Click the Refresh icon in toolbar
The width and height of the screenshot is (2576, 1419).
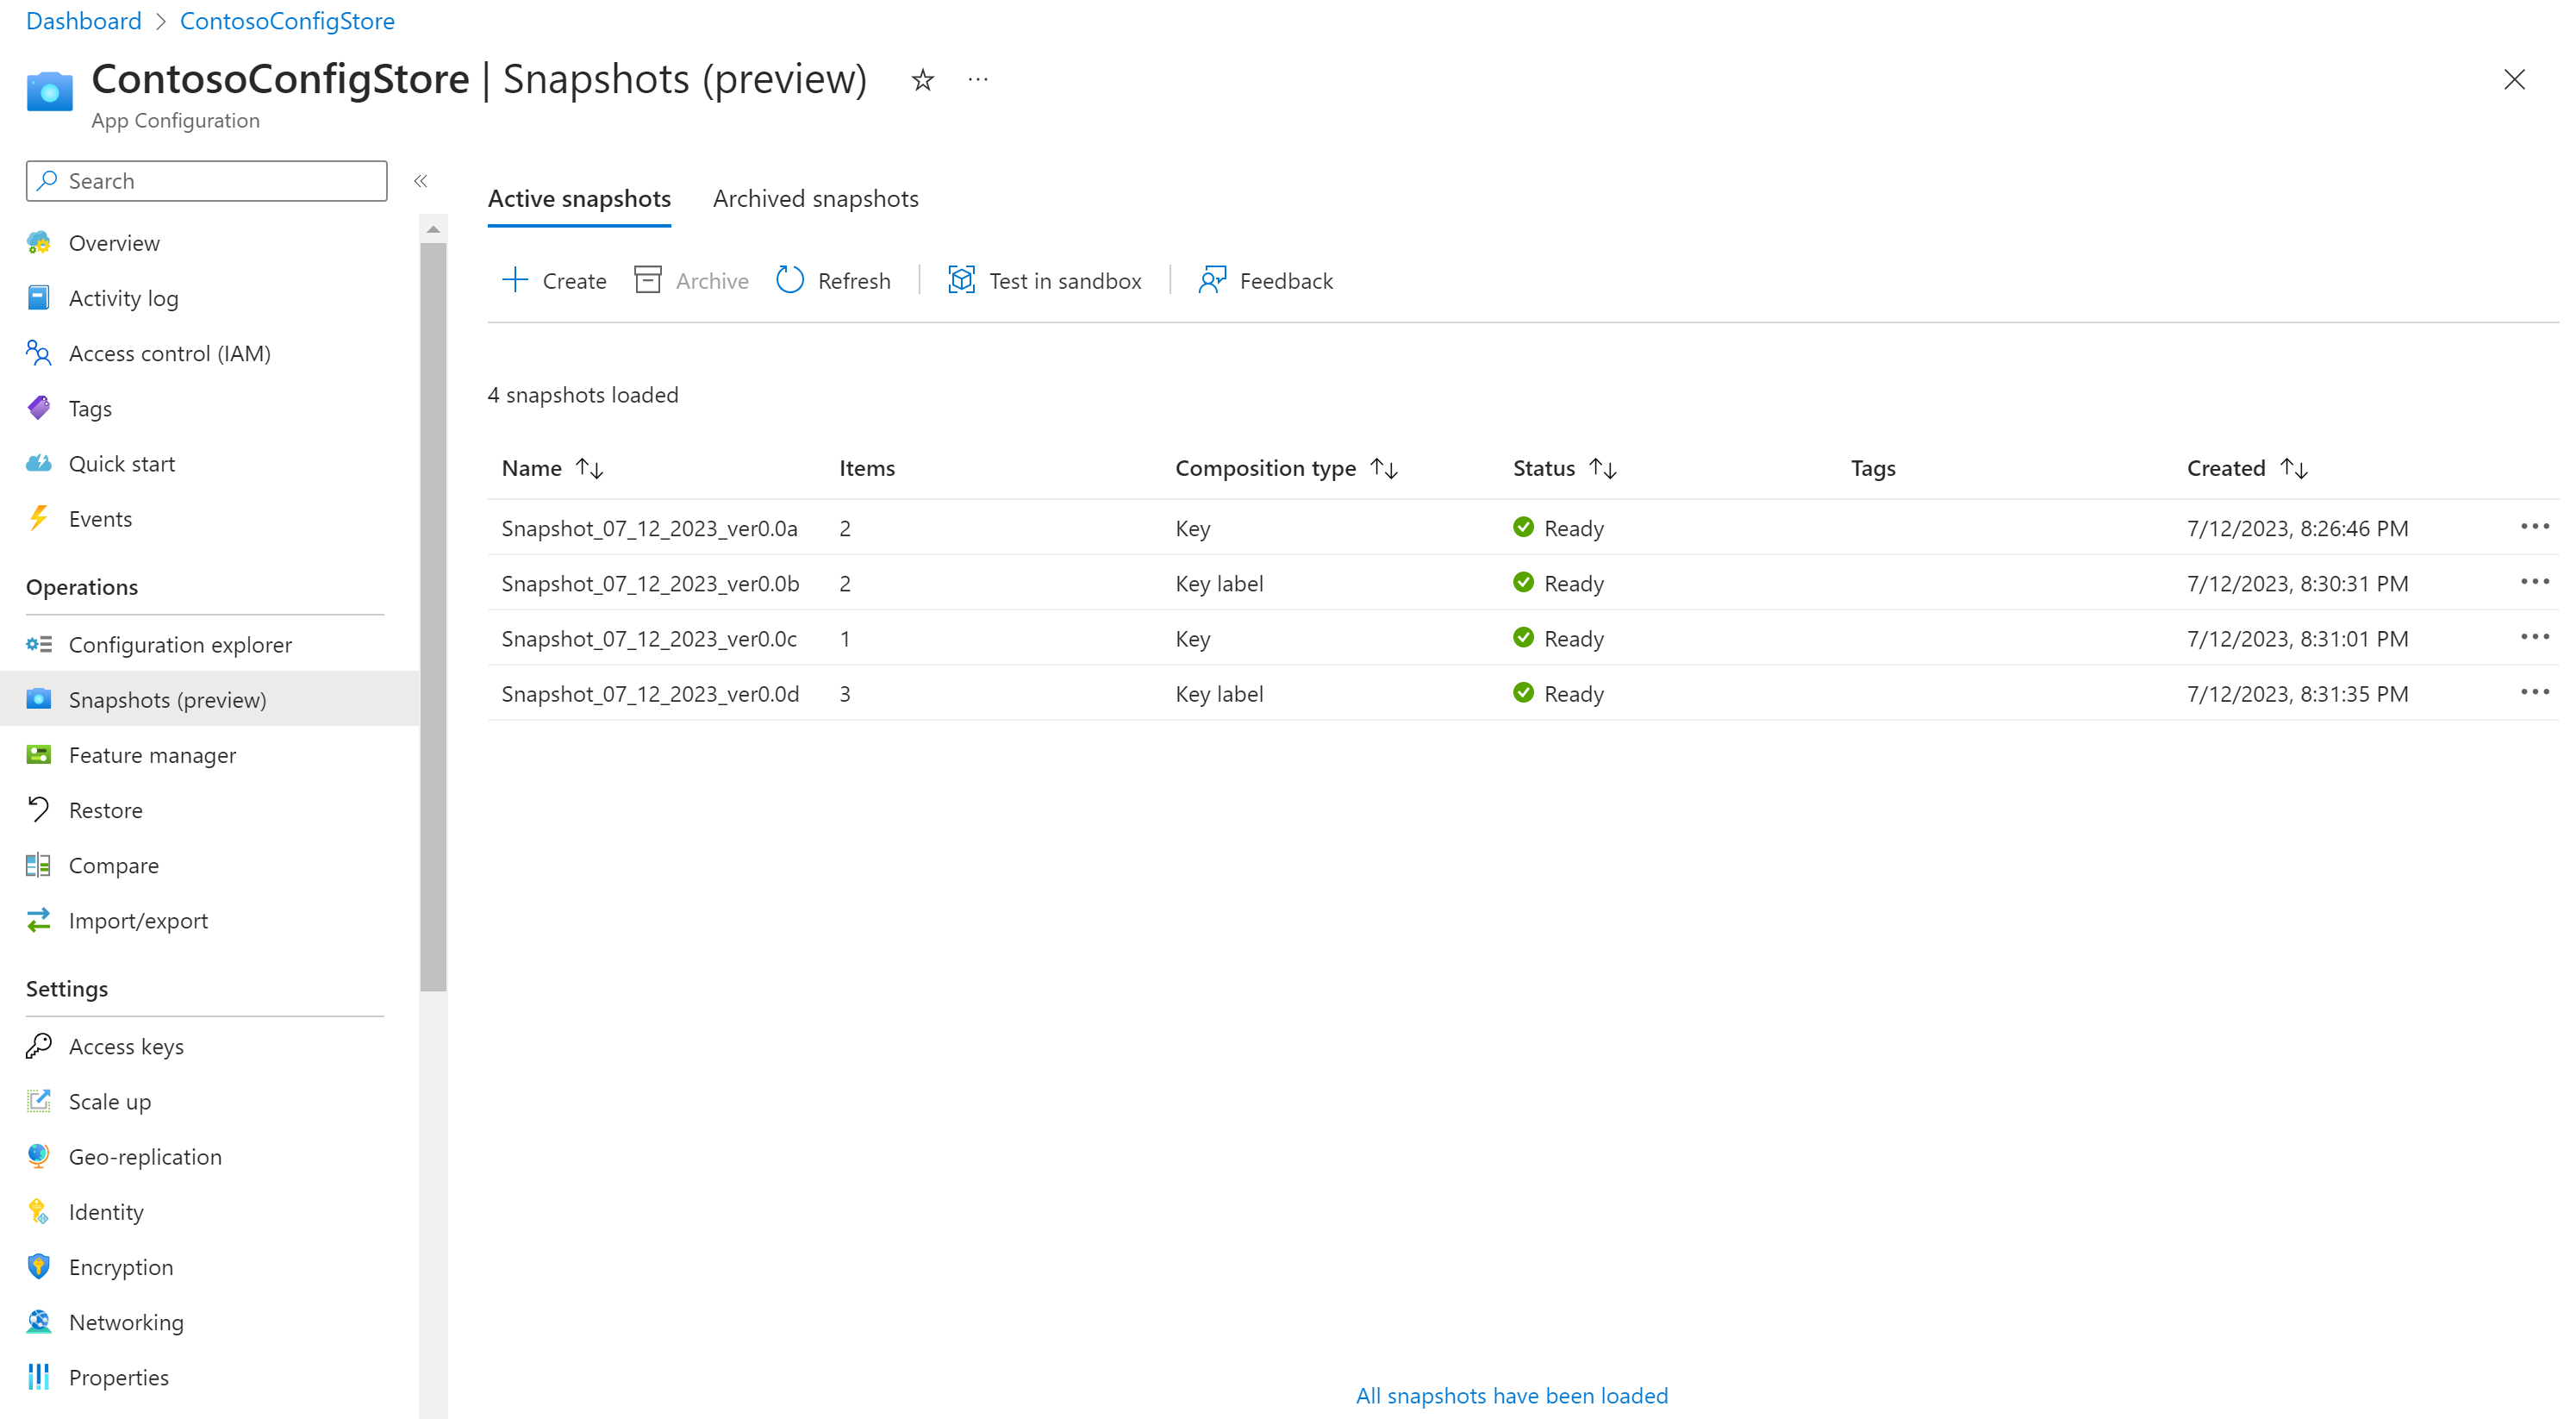click(790, 280)
